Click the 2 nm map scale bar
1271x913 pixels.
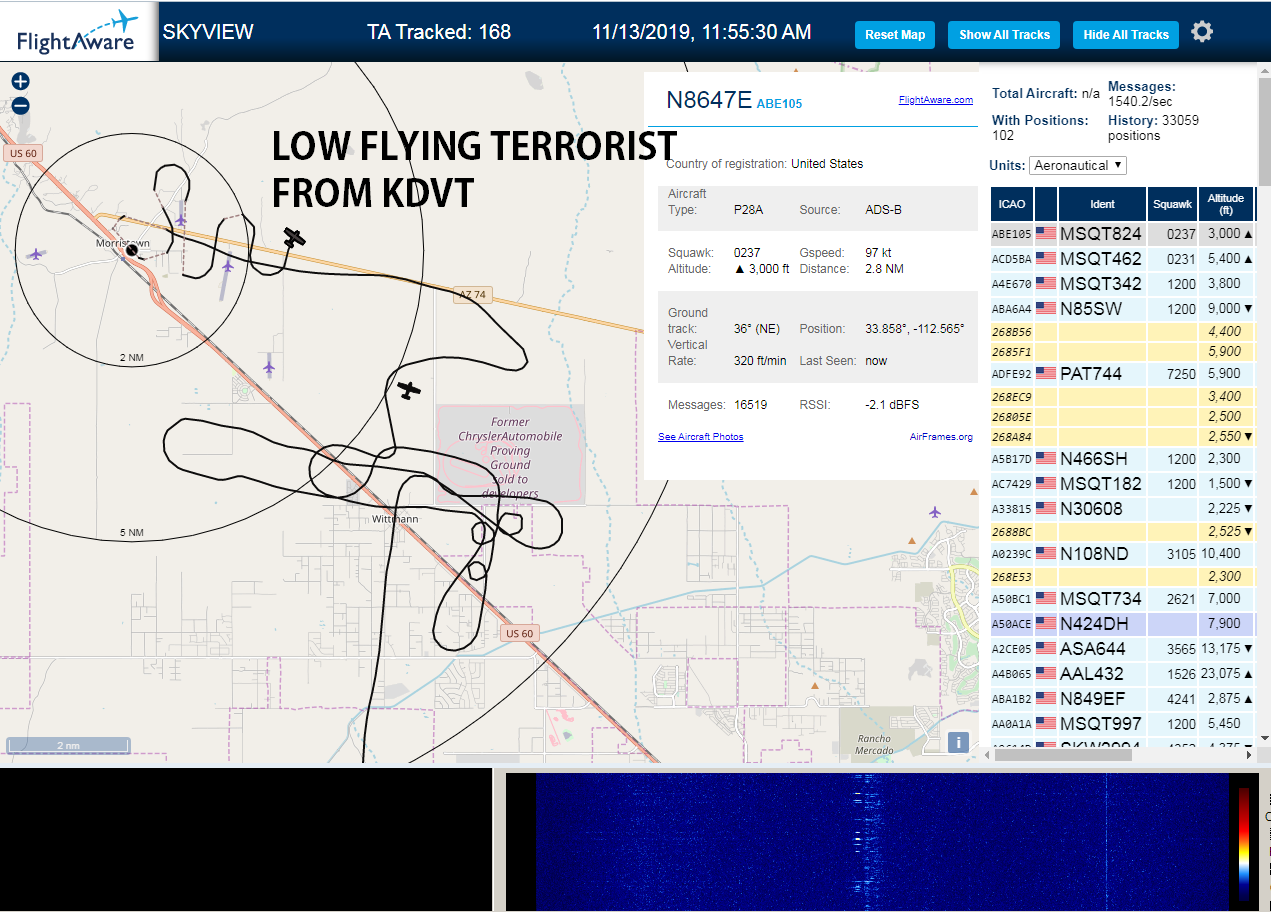pyautogui.click(x=68, y=745)
